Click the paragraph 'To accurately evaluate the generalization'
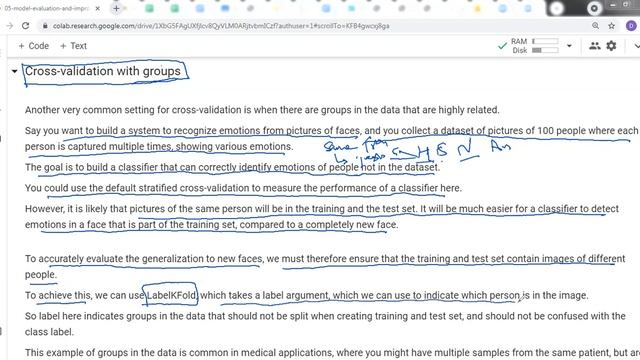Image resolution: width=640 pixels, height=360 pixels. pyautogui.click(x=325, y=266)
